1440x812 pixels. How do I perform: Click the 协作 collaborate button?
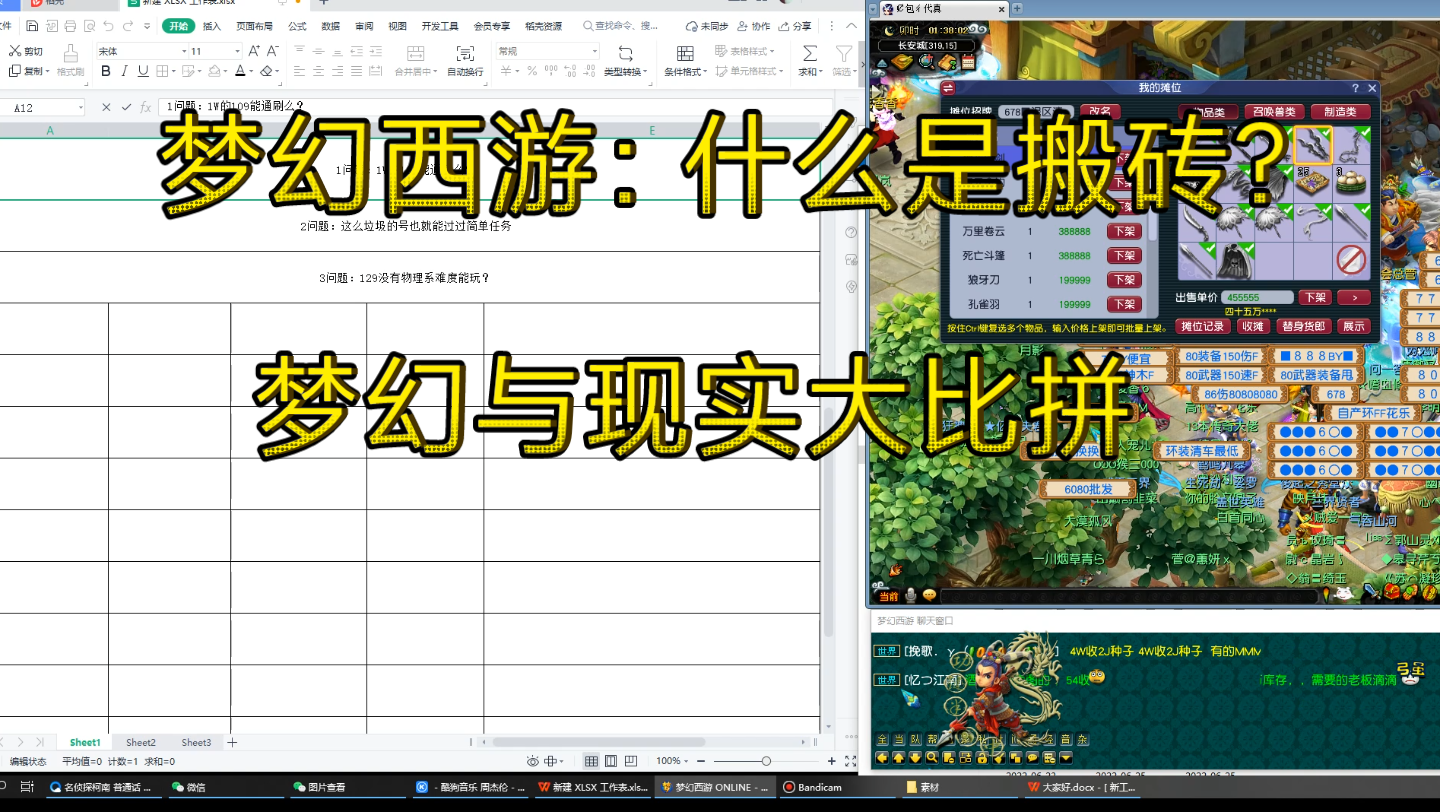point(755,26)
